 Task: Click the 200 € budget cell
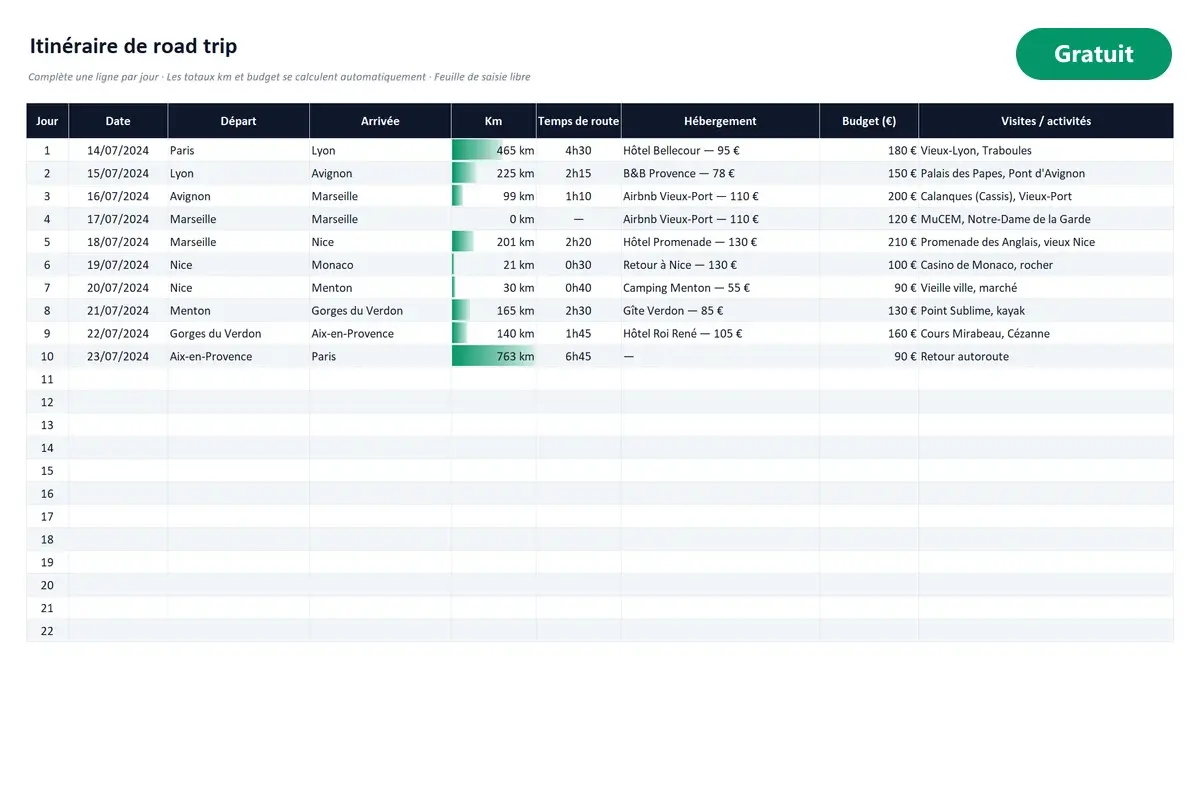click(x=869, y=197)
